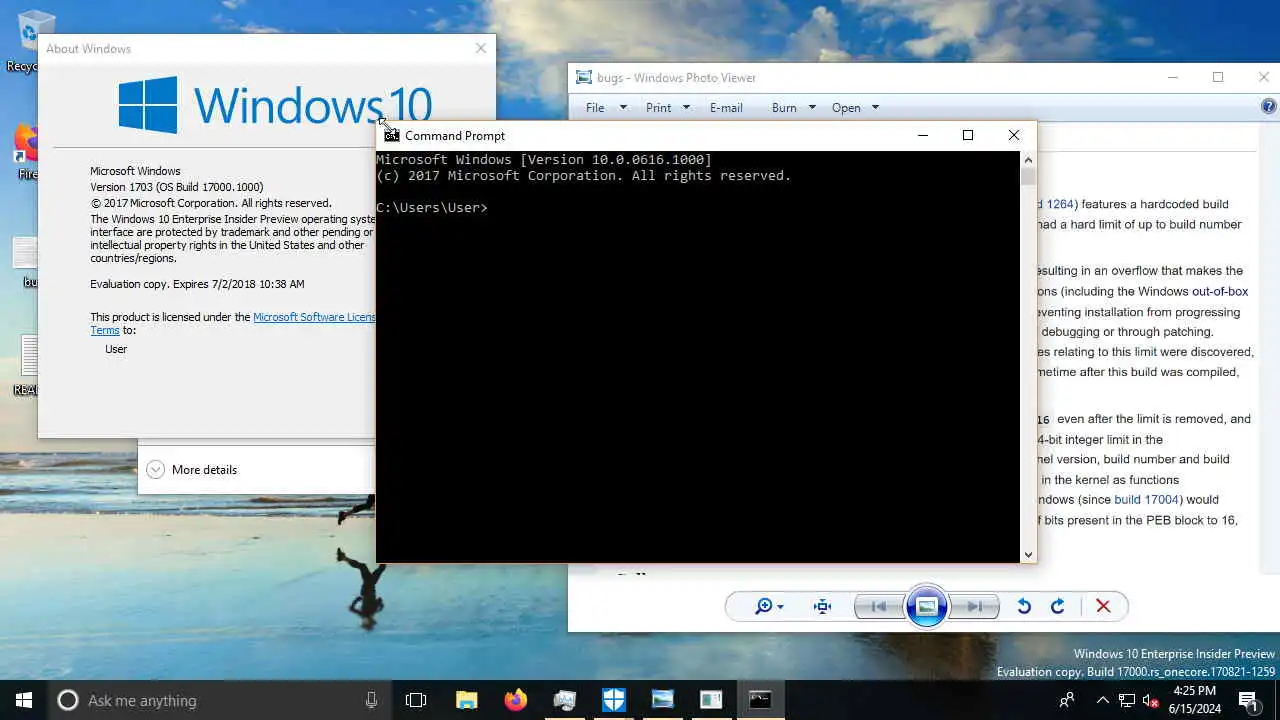The height and width of the screenshot is (720, 1280).
Task: Click the actual size button in Photo Viewer
Action: [x=822, y=606]
